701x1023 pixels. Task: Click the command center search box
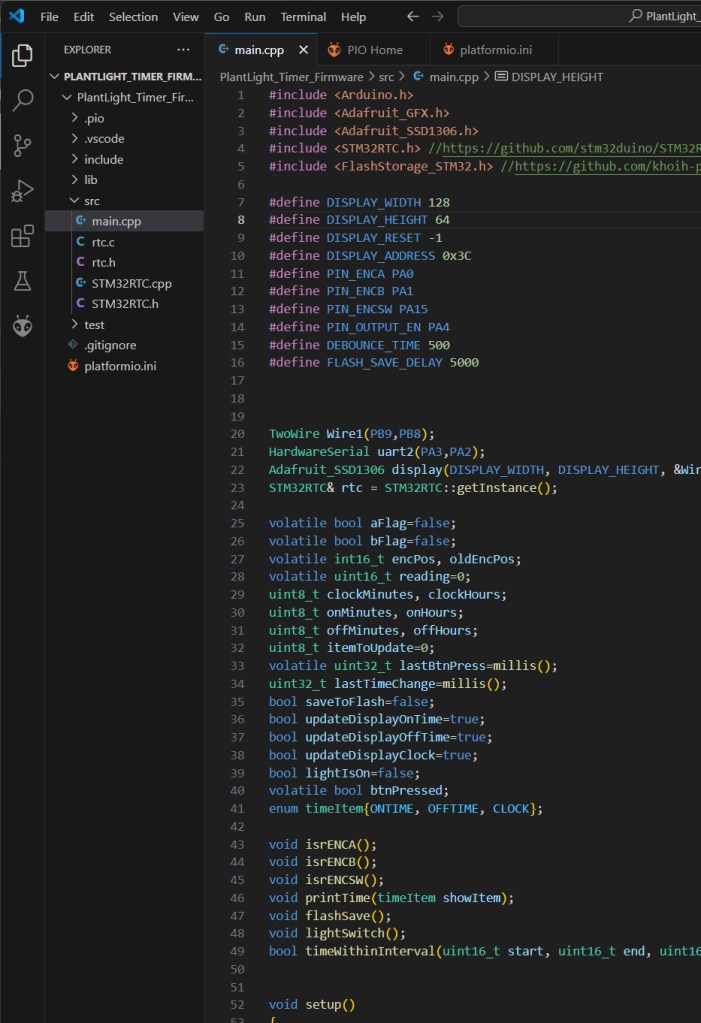click(x=580, y=17)
